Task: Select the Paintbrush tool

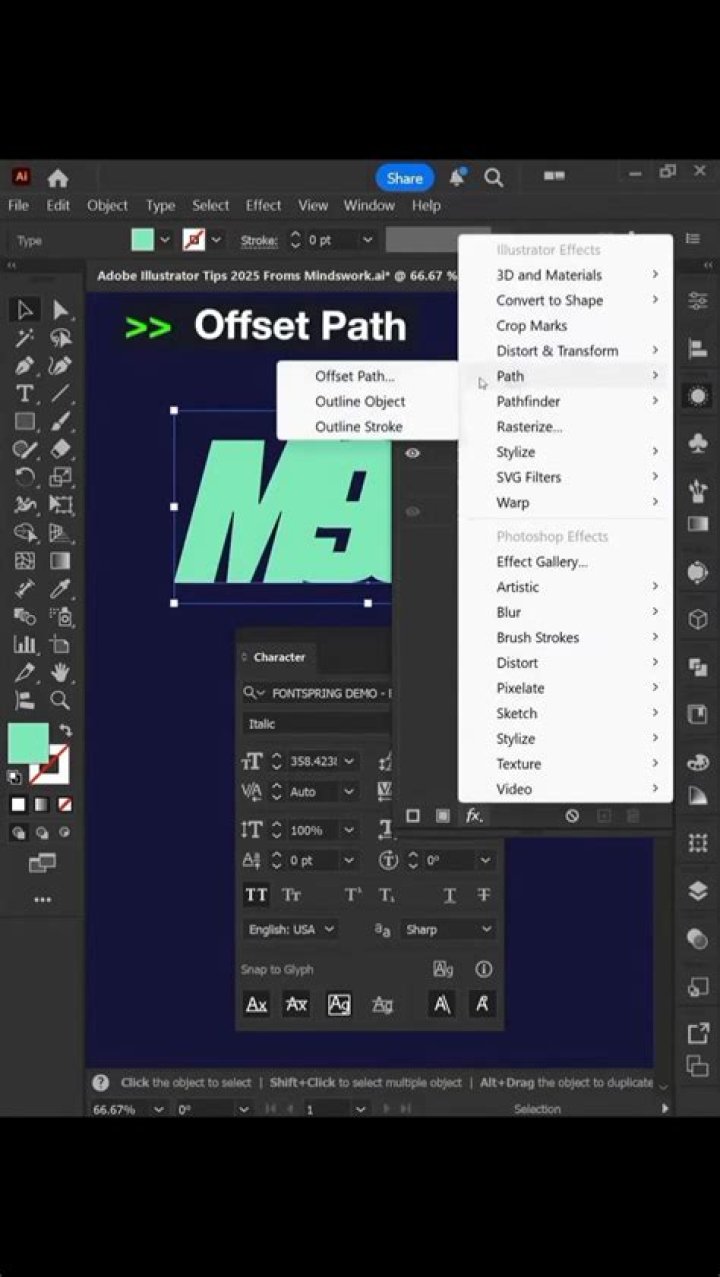Action: coord(61,422)
